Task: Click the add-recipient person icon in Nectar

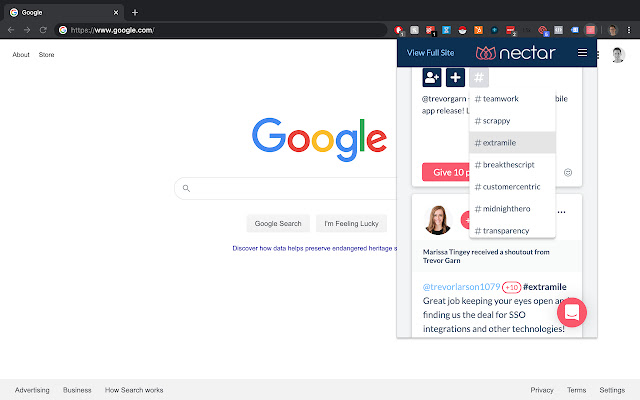Action: pos(431,78)
